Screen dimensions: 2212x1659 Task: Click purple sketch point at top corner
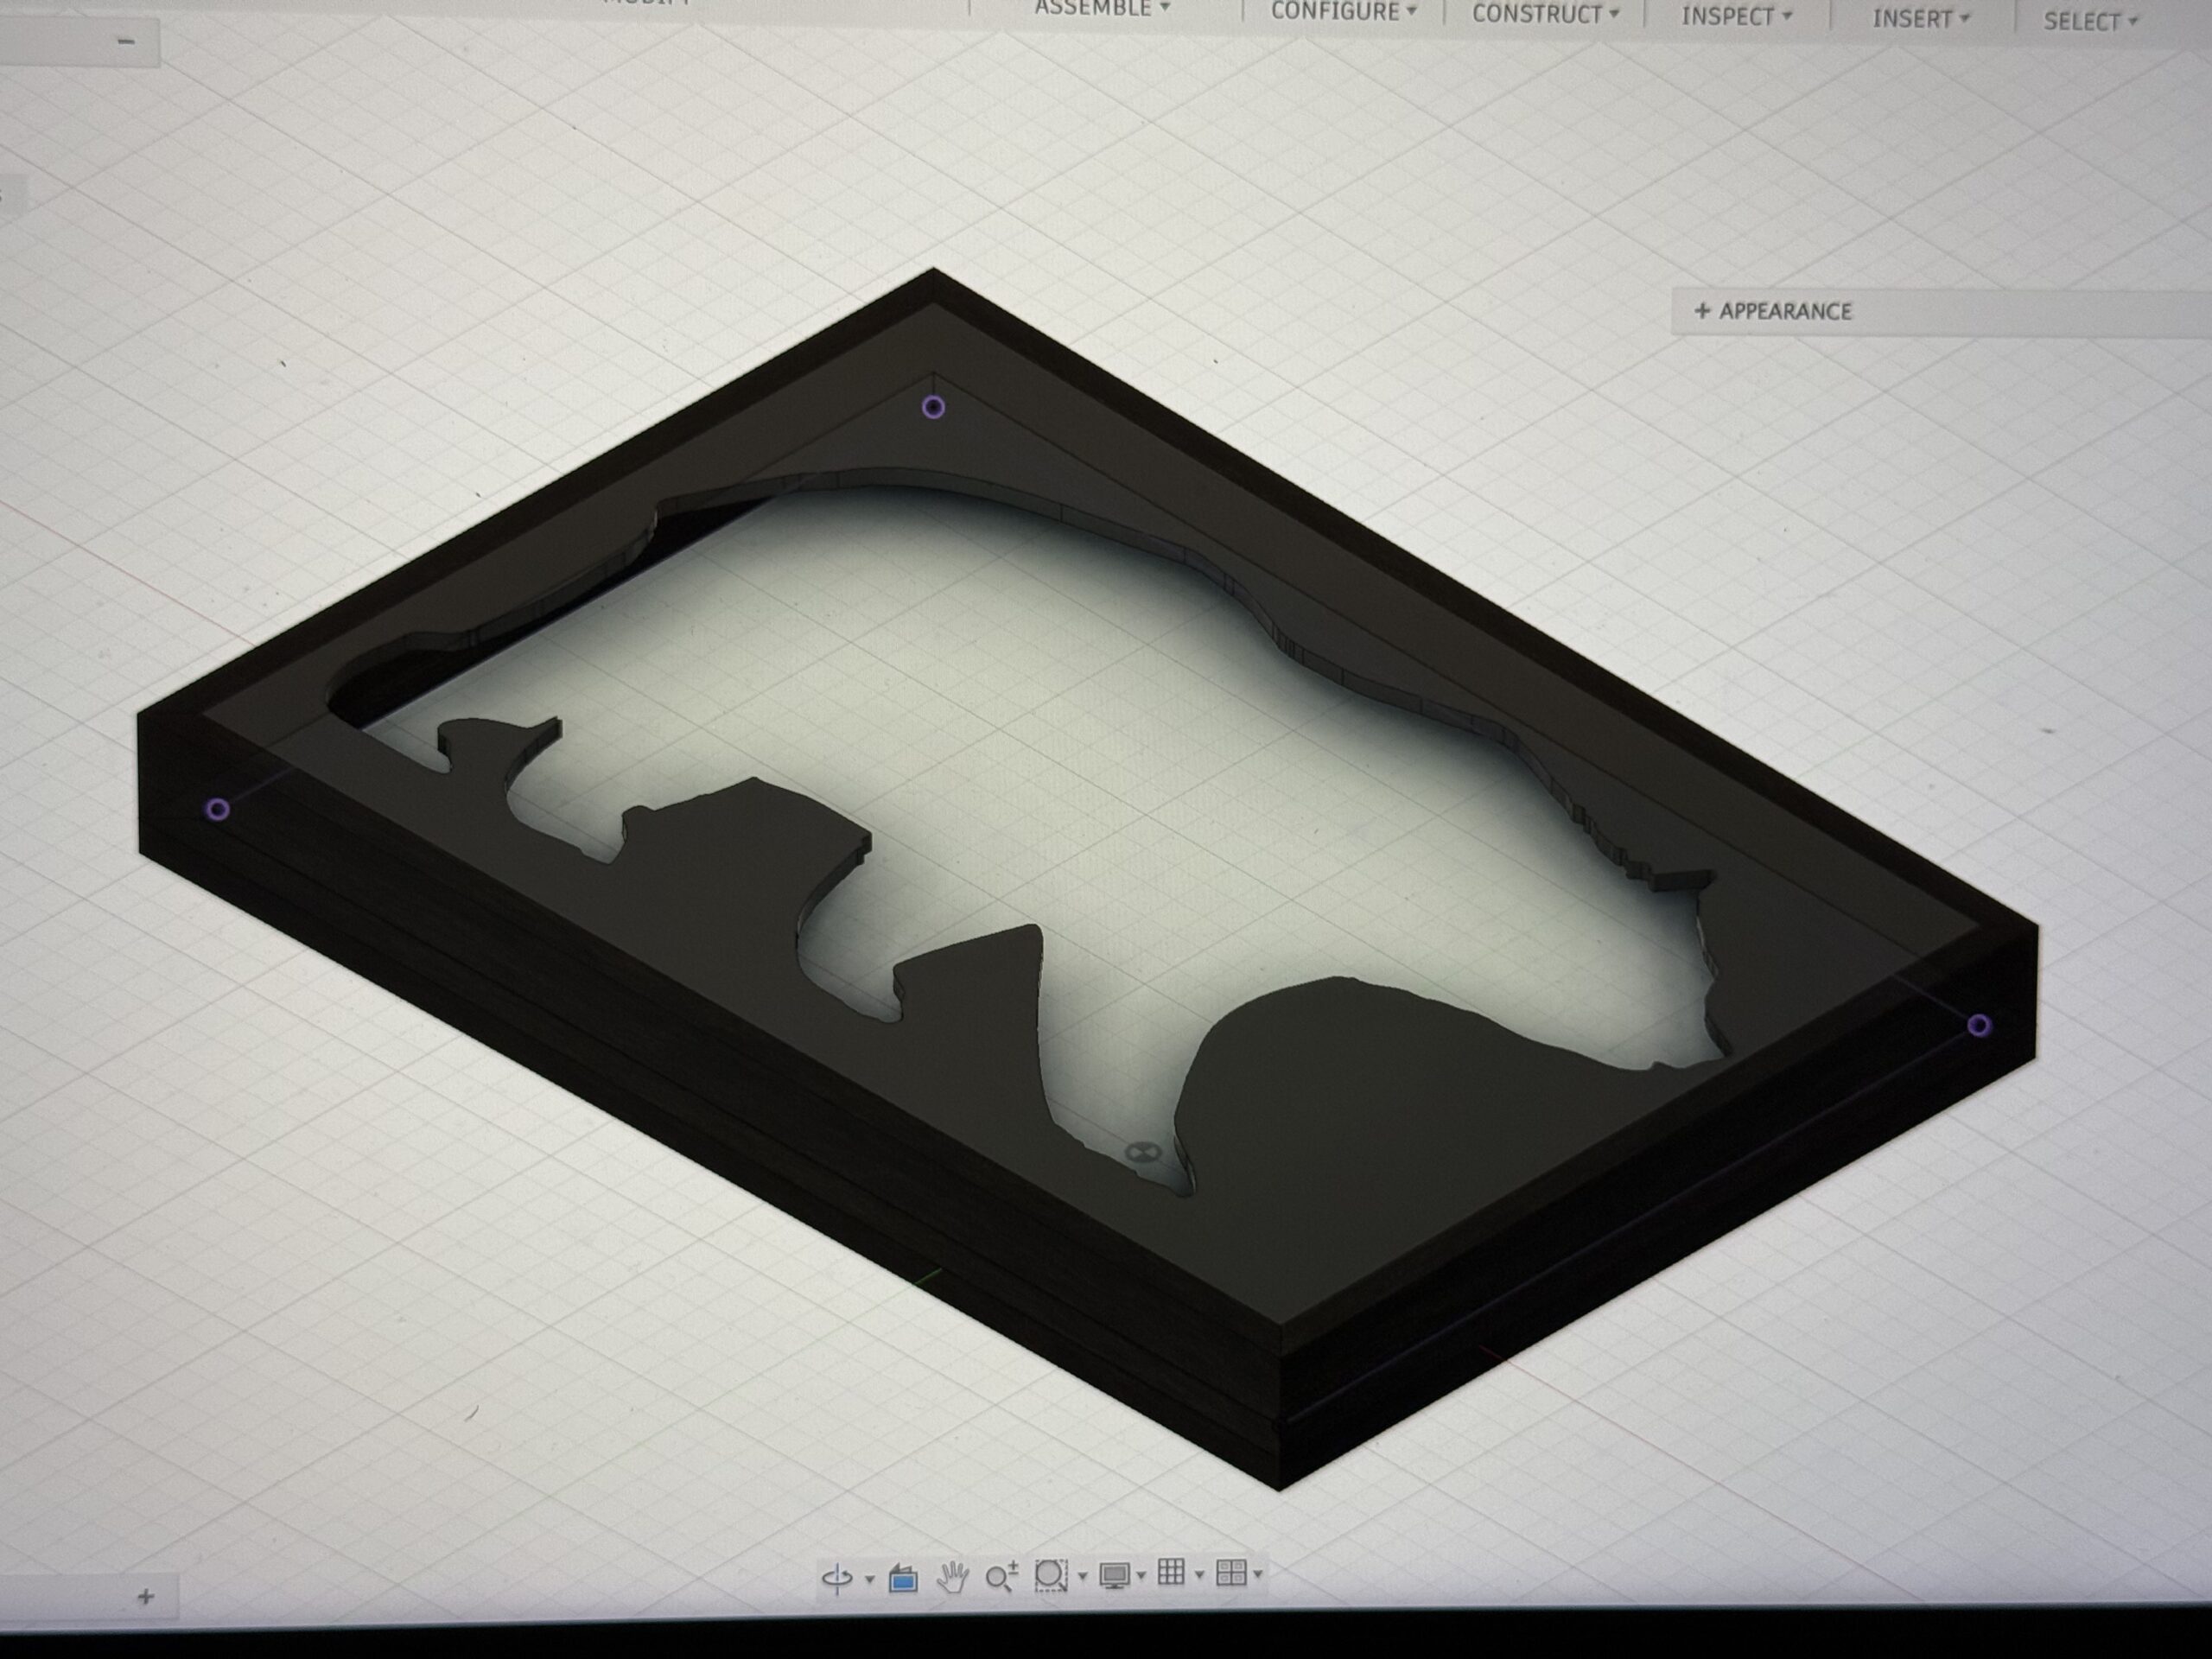[933, 407]
